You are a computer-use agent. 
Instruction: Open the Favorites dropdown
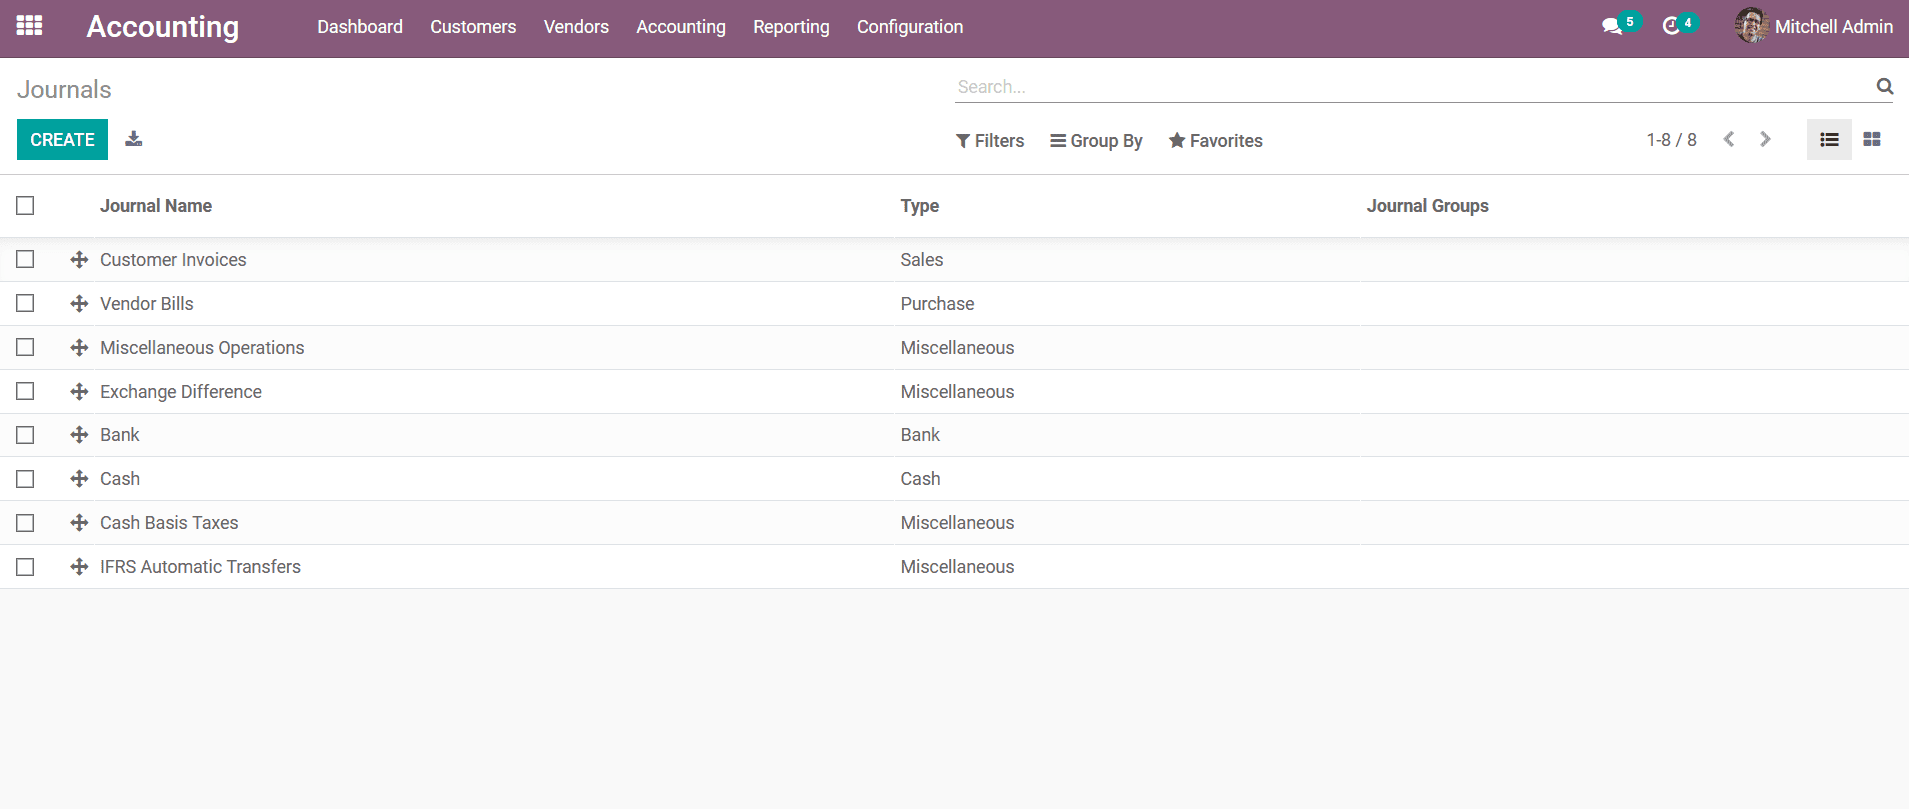(x=1216, y=141)
